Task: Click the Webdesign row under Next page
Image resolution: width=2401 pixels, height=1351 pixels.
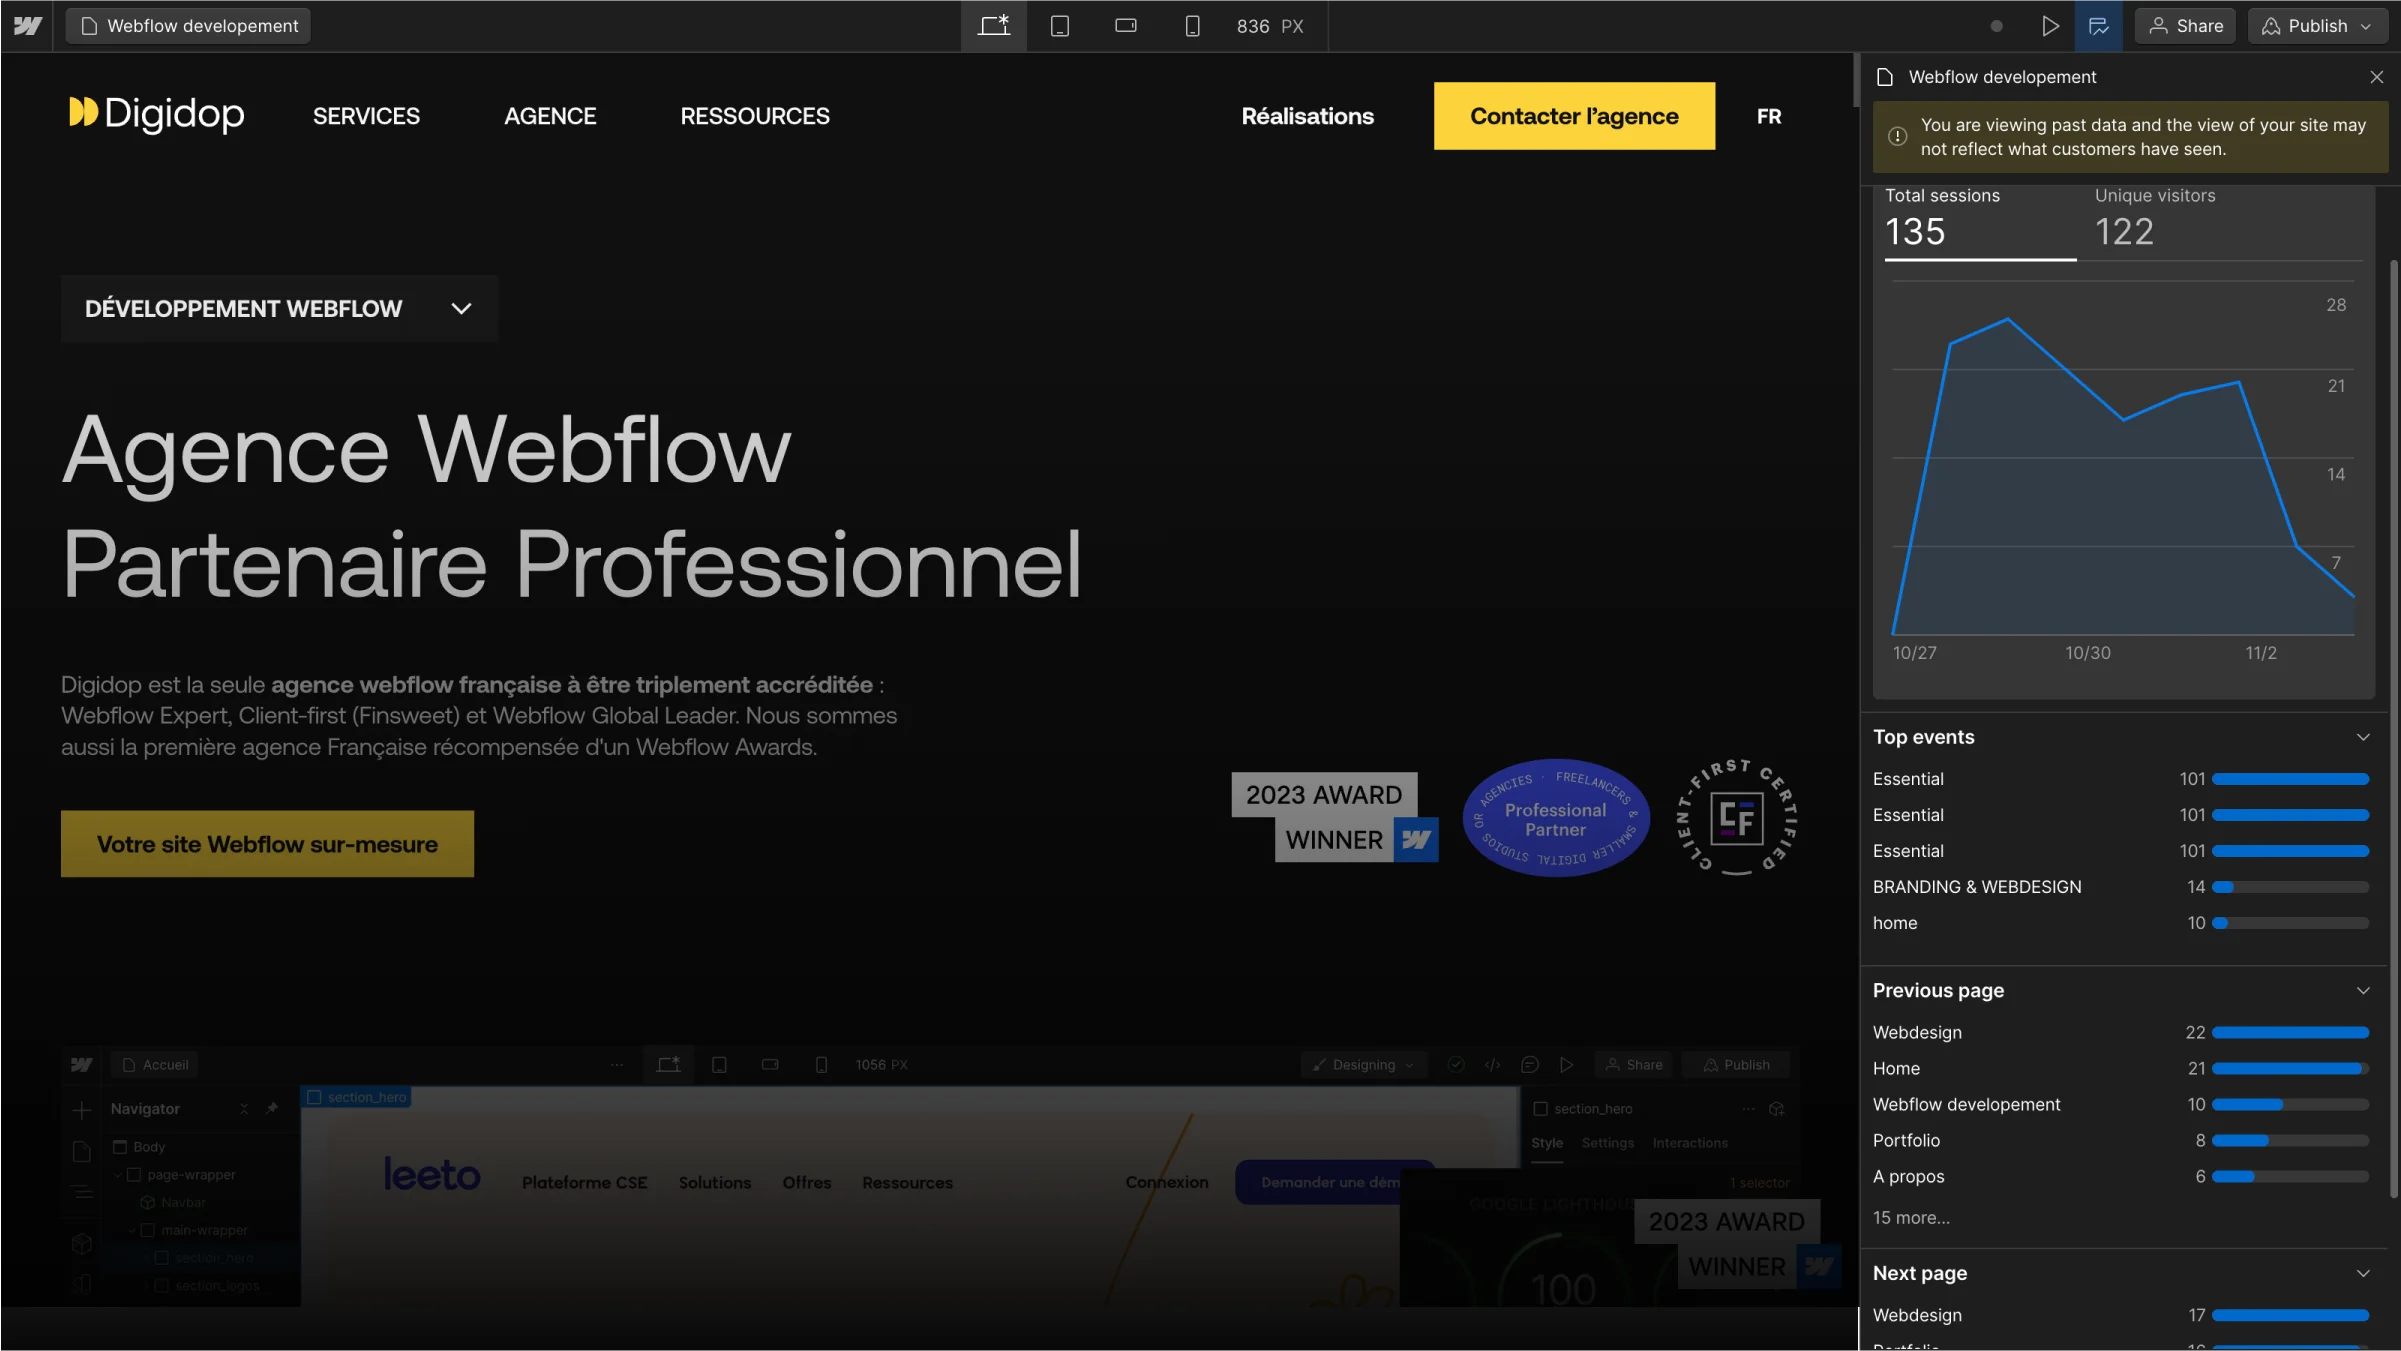Action: tap(2121, 1315)
